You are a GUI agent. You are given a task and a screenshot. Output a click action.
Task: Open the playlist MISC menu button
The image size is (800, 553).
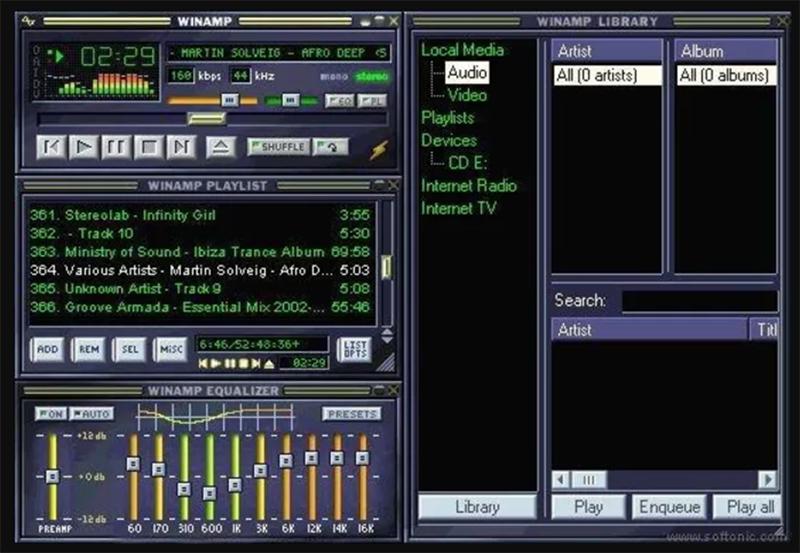pos(171,349)
